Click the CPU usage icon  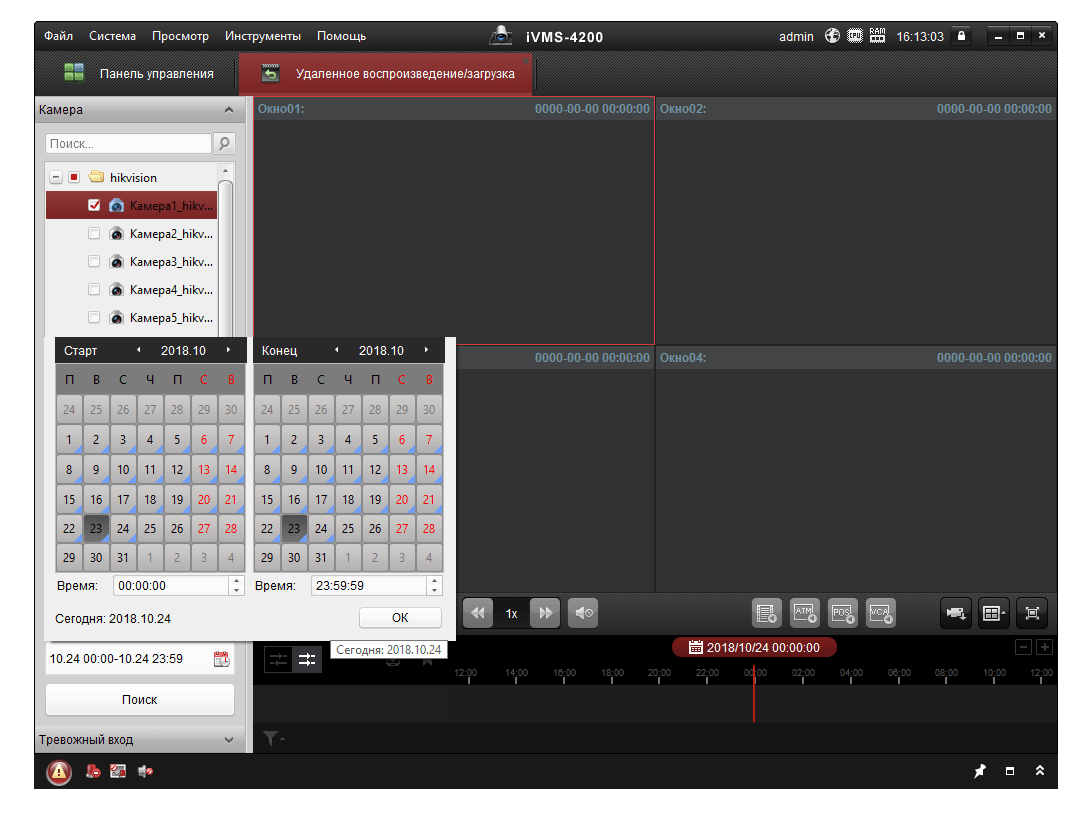(855, 36)
